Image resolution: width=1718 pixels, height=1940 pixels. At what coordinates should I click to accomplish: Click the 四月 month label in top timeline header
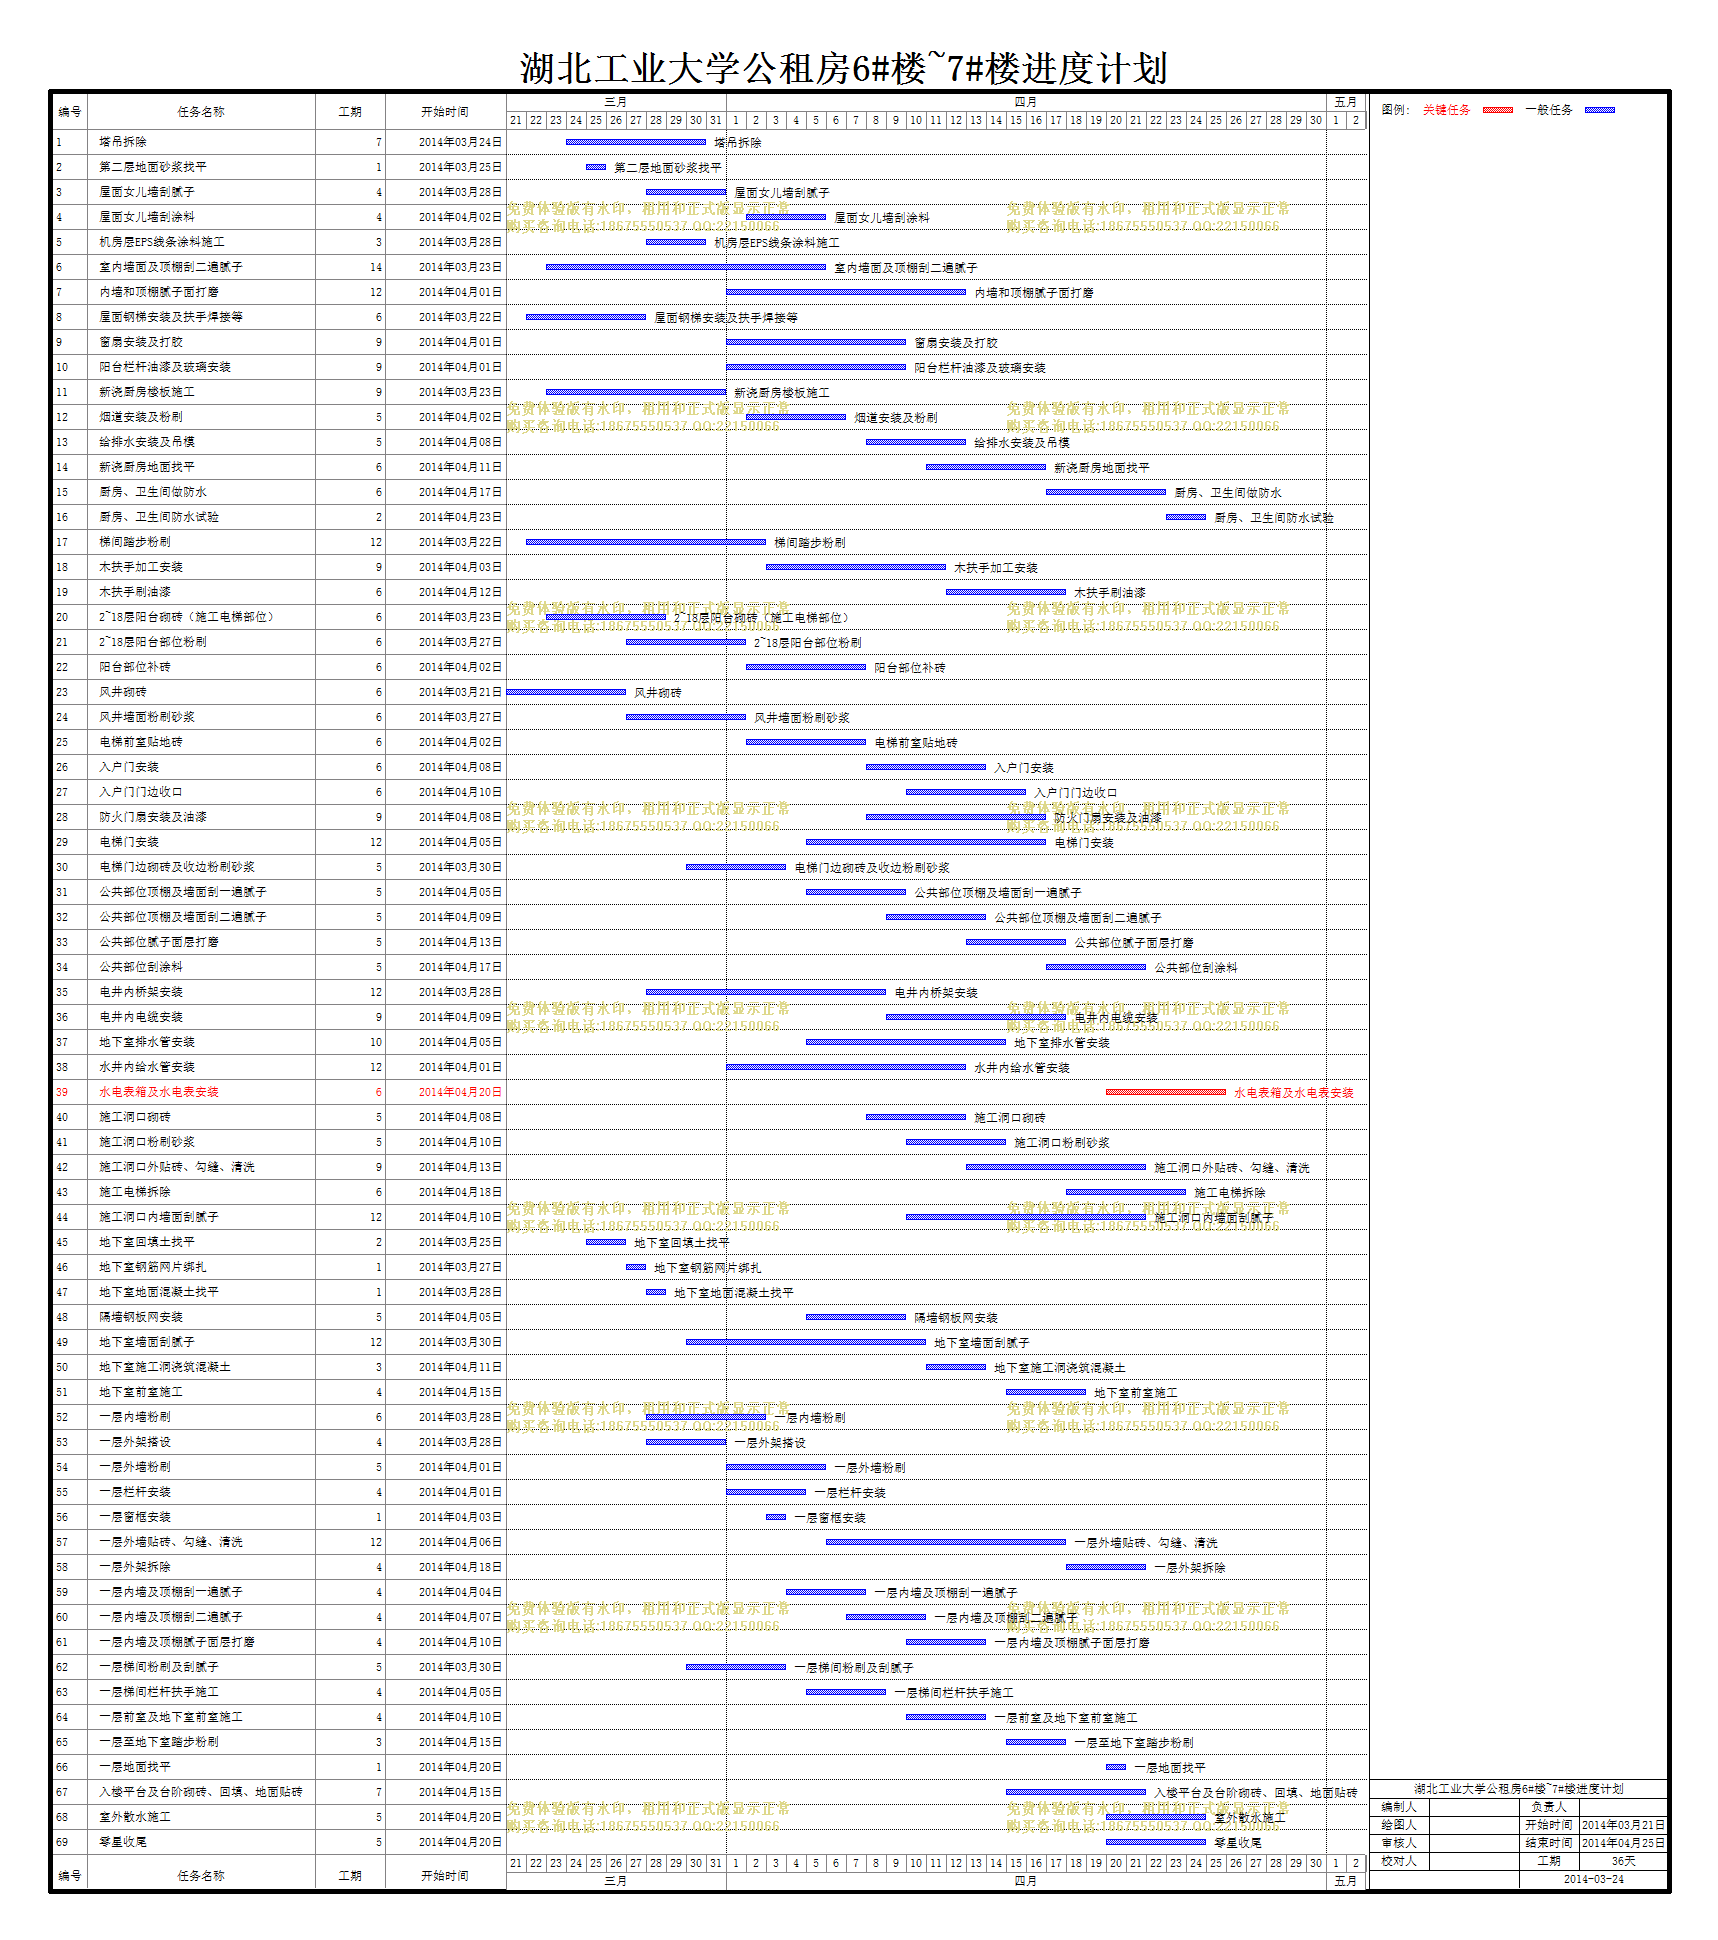click(x=1026, y=102)
